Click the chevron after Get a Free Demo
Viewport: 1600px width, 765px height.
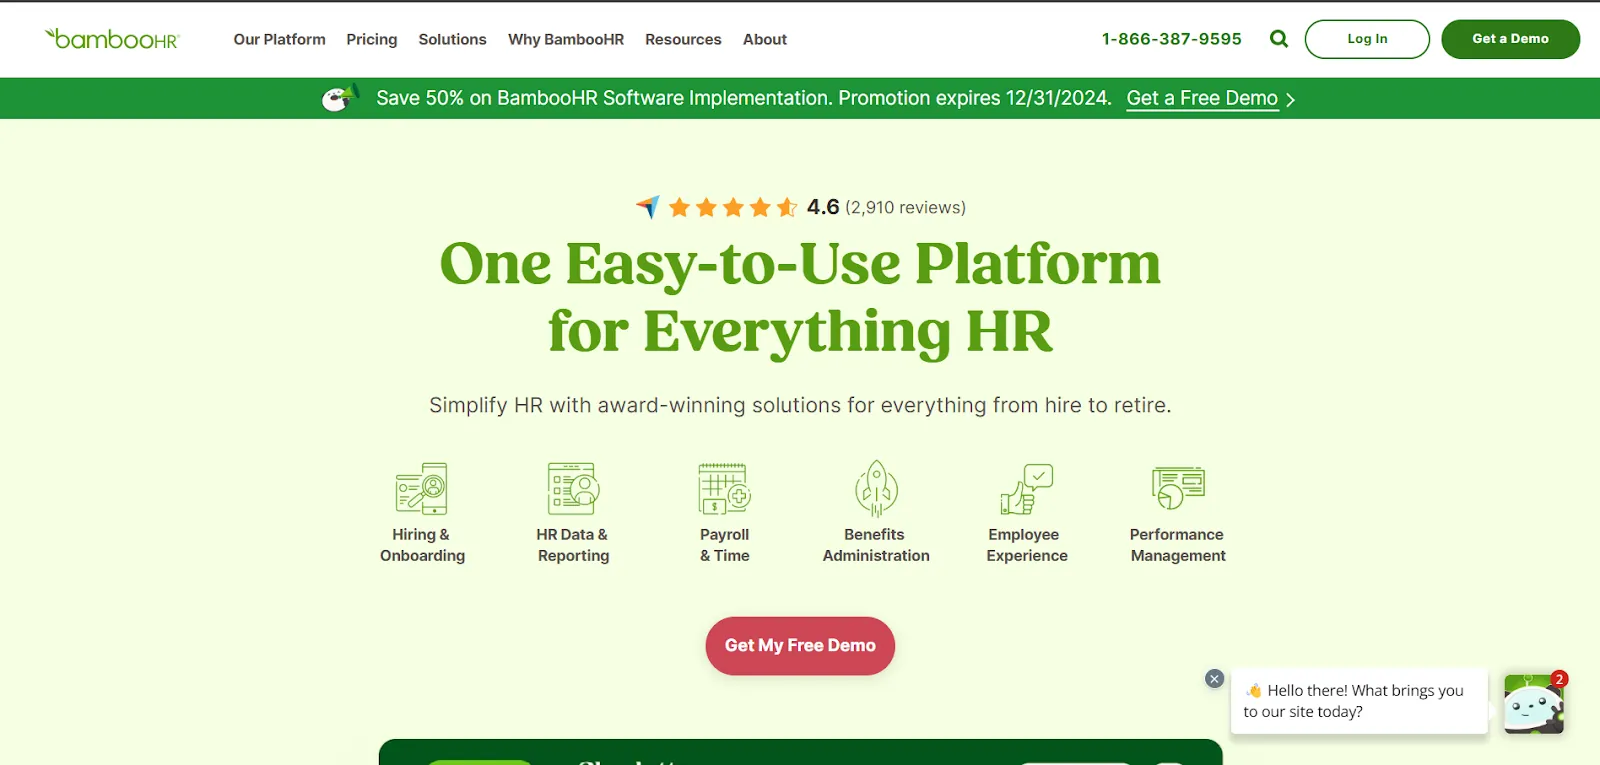click(x=1290, y=99)
